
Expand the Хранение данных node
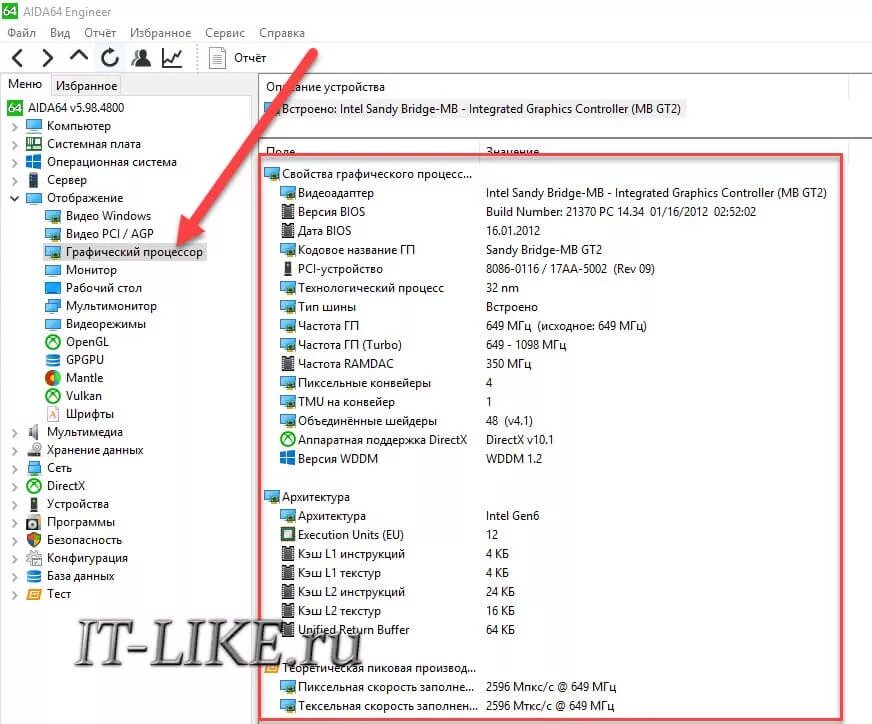point(14,450)
